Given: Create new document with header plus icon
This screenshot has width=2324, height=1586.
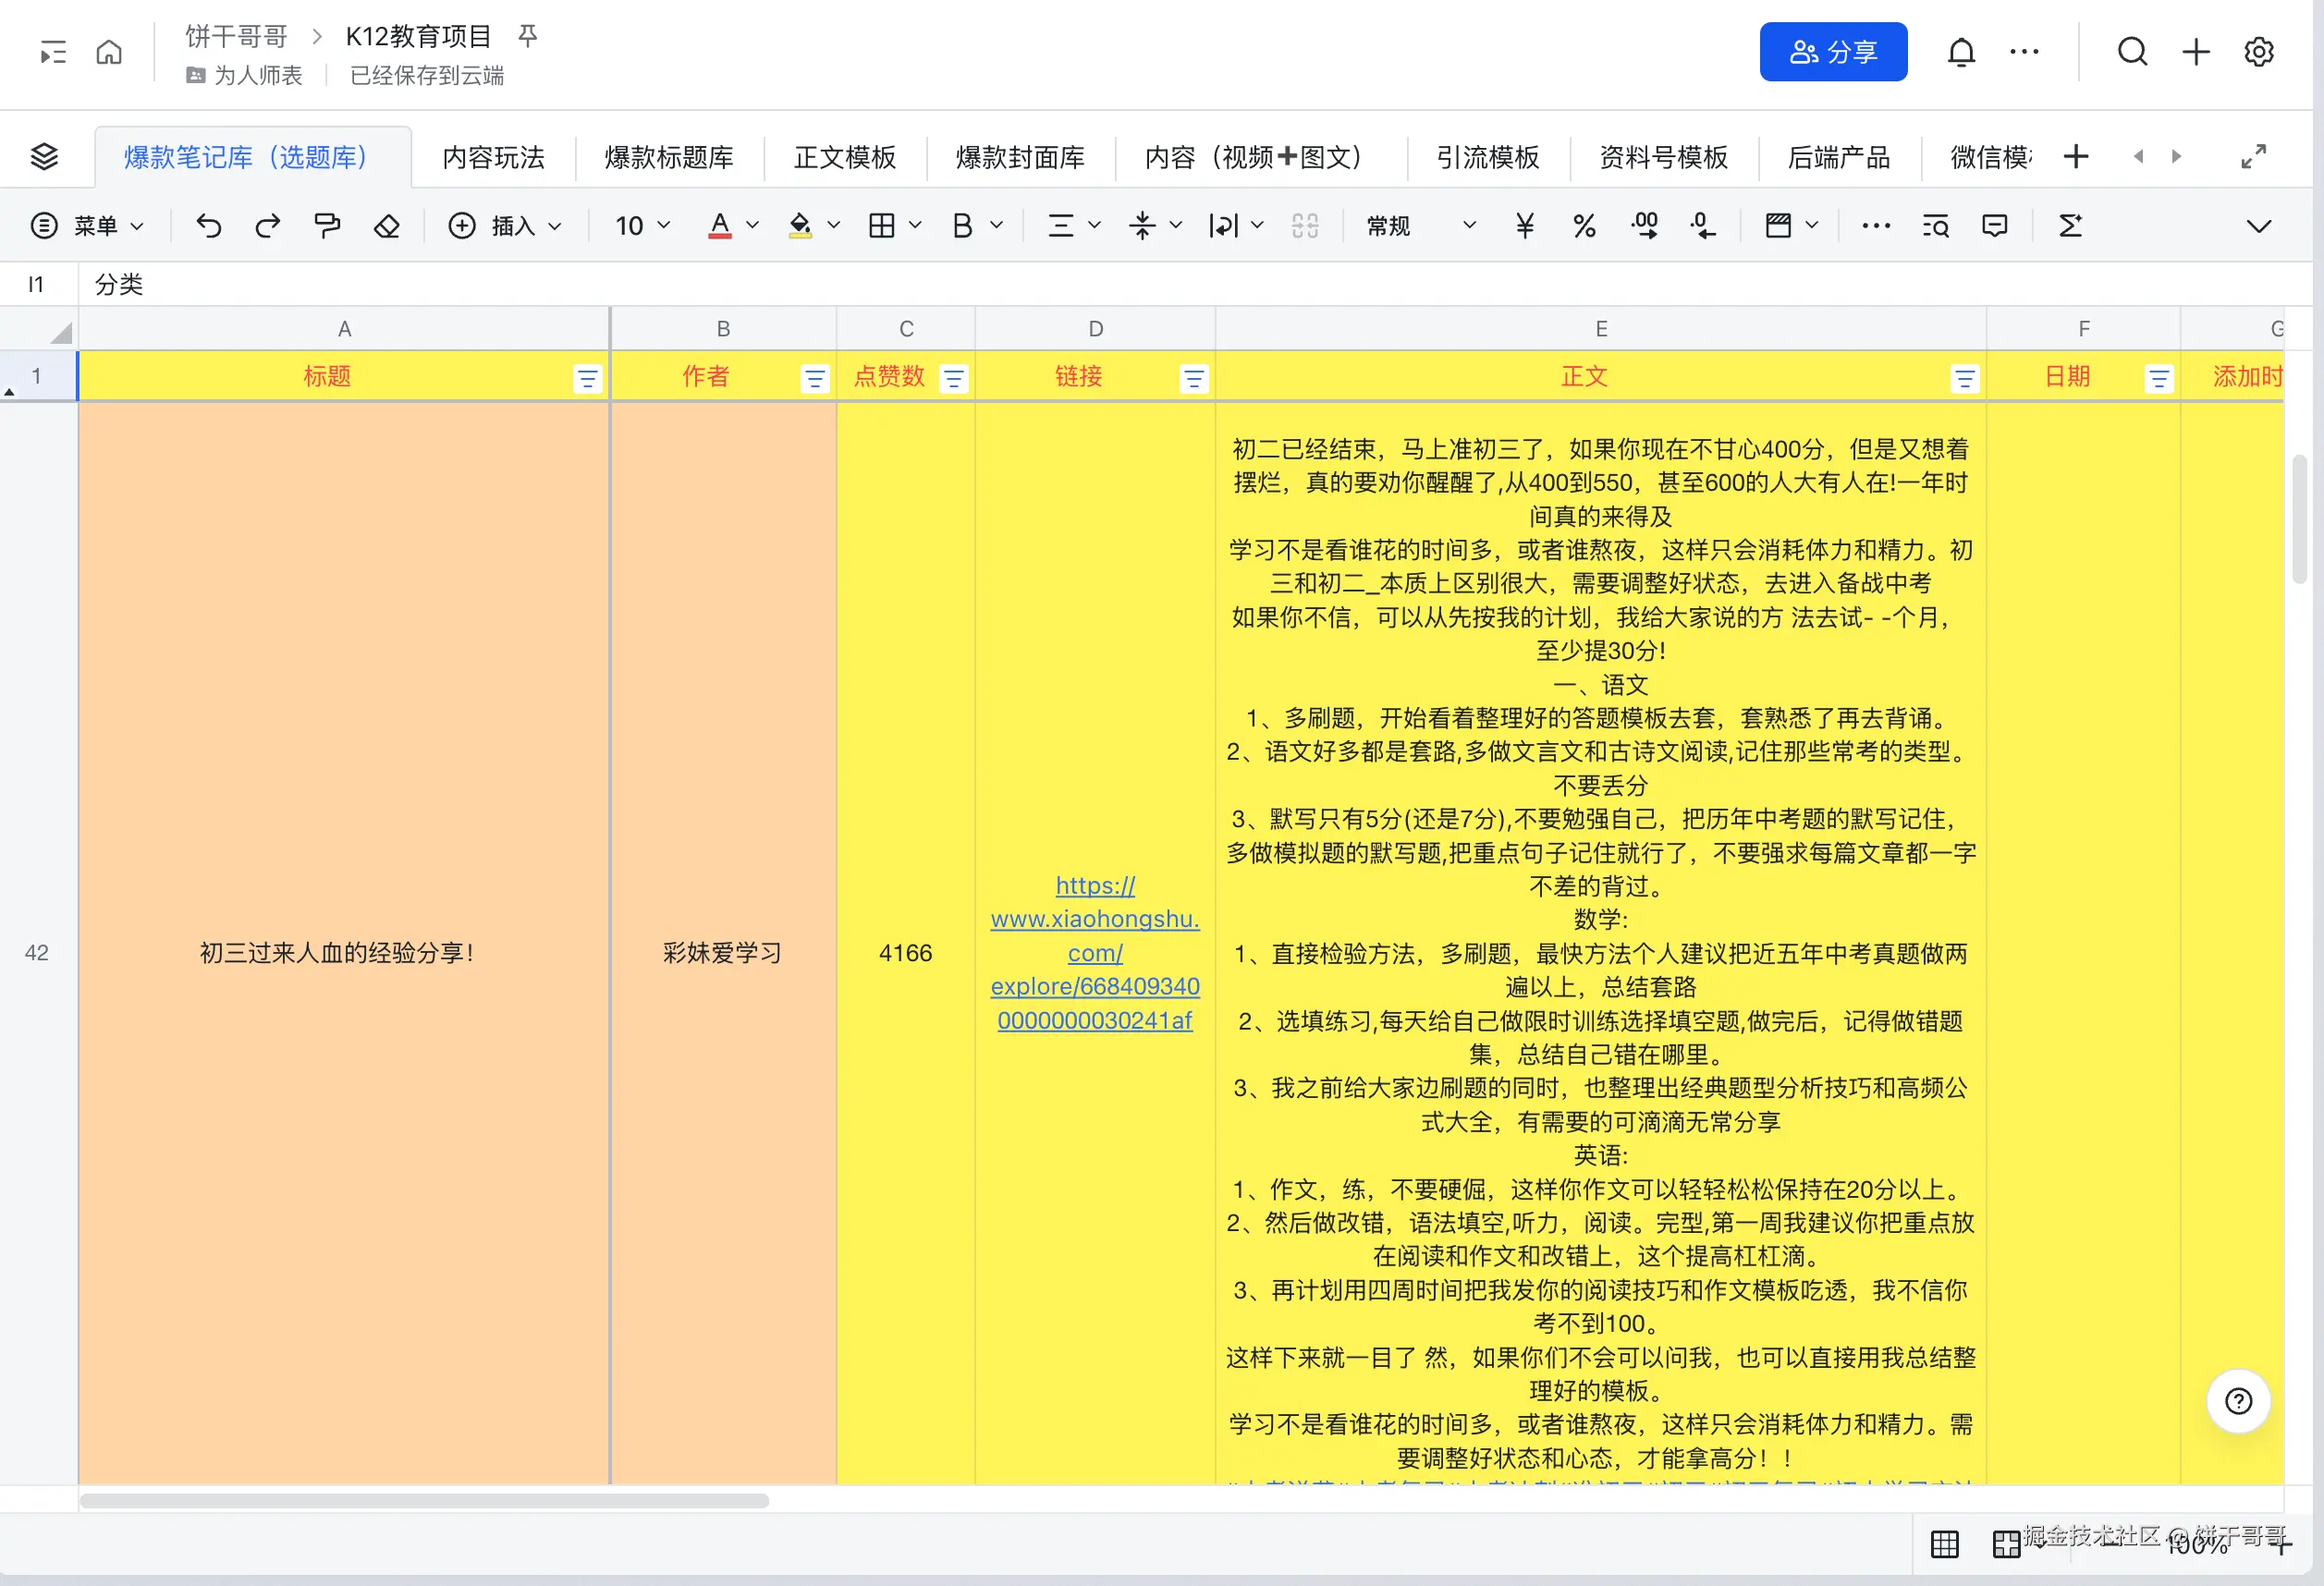Looking at the screenshot, I should 2196,52.
